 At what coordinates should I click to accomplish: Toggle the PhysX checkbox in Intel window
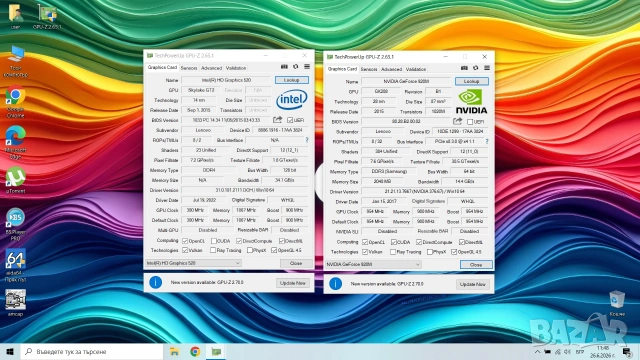[x=250, y=250]
